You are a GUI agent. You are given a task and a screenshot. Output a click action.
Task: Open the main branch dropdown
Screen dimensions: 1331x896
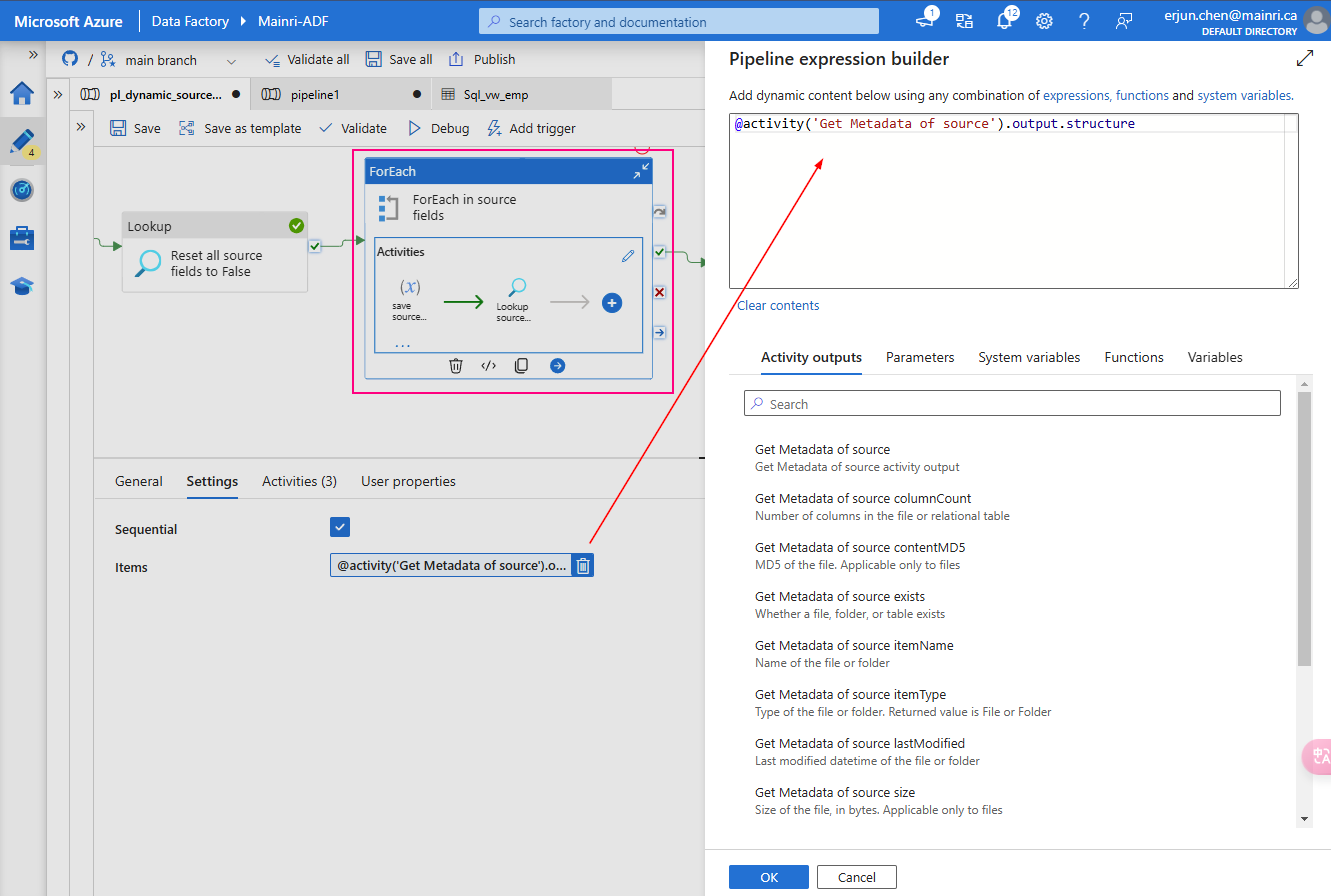click(x=231, y=59)
